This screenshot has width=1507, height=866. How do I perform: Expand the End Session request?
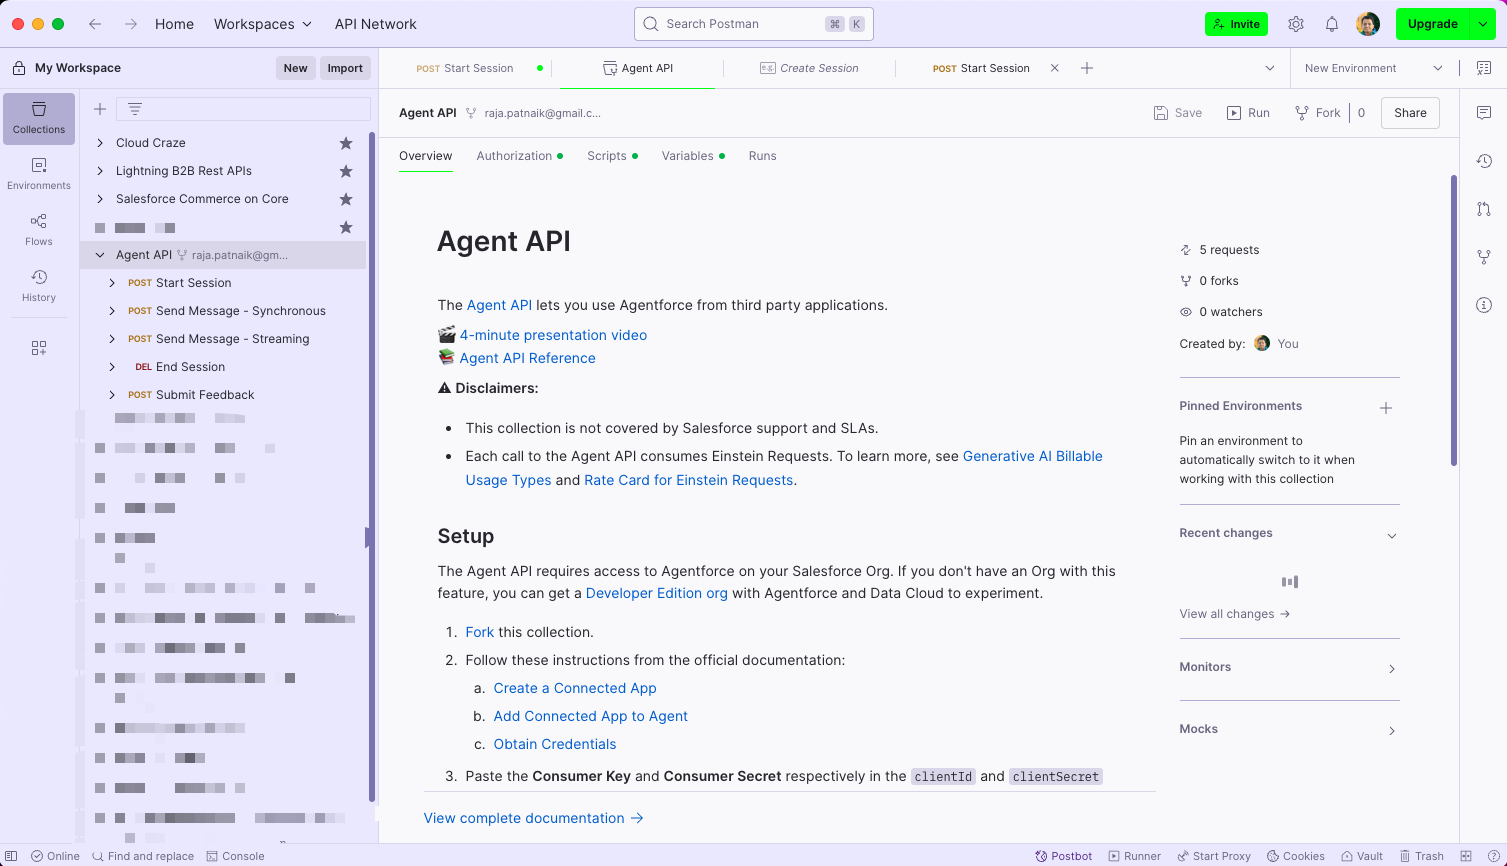click(x=112, y=367)
